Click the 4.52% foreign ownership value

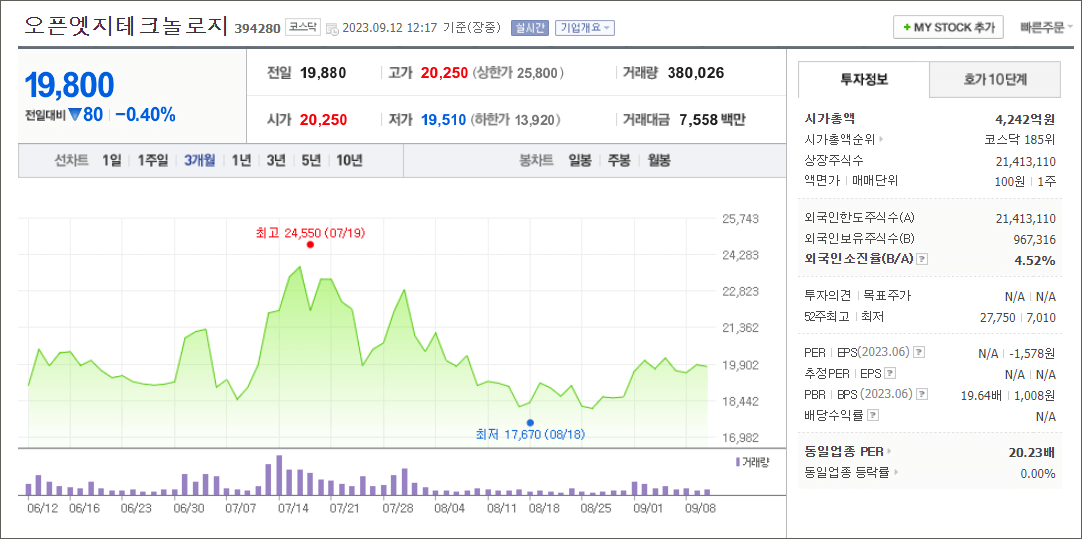(1037, 260)
